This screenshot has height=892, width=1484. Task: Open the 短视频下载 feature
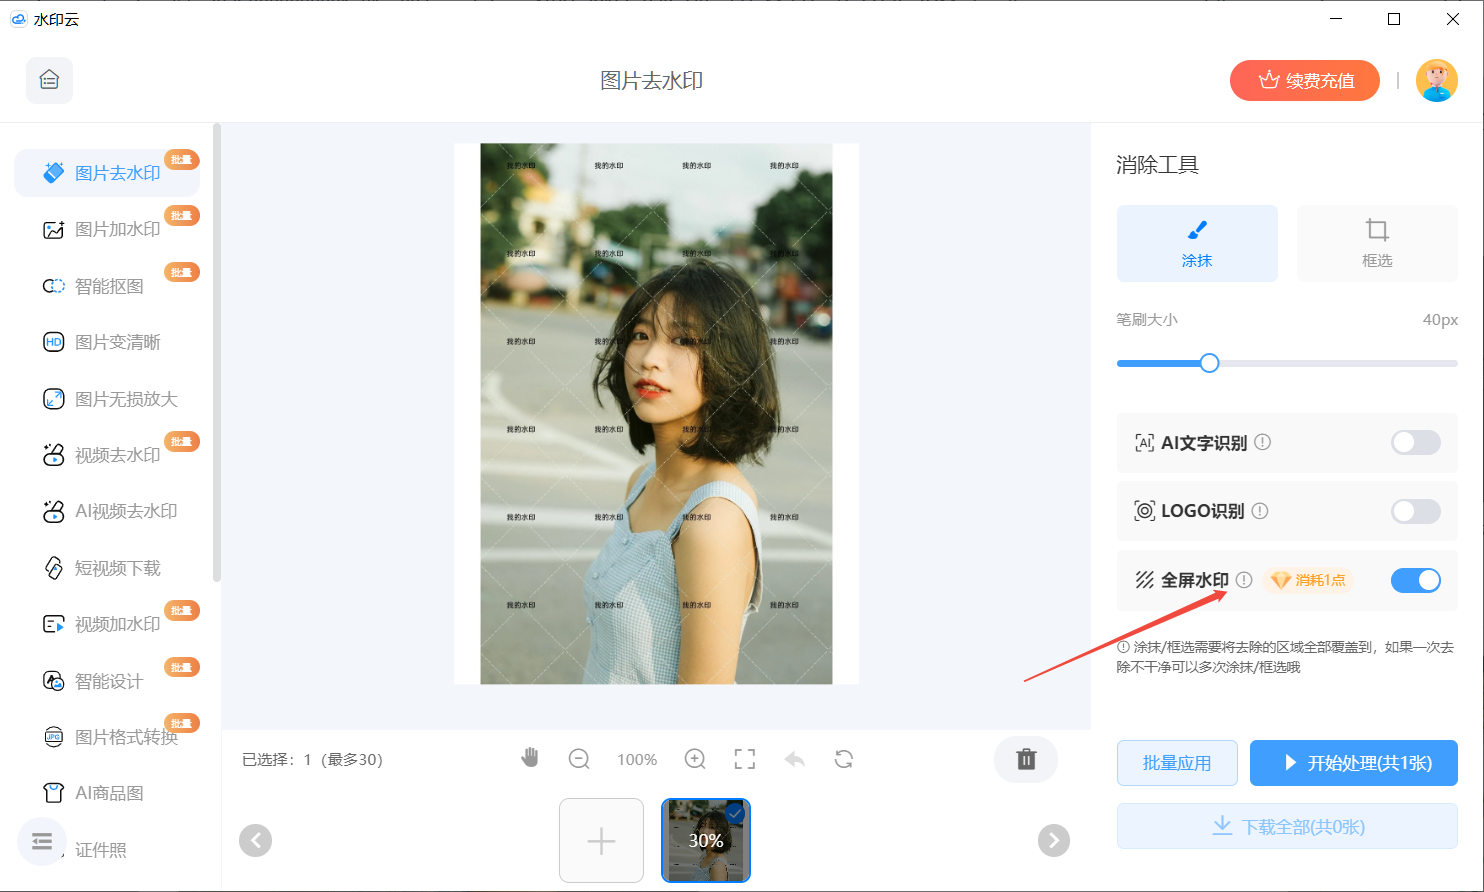click(117, 567)
